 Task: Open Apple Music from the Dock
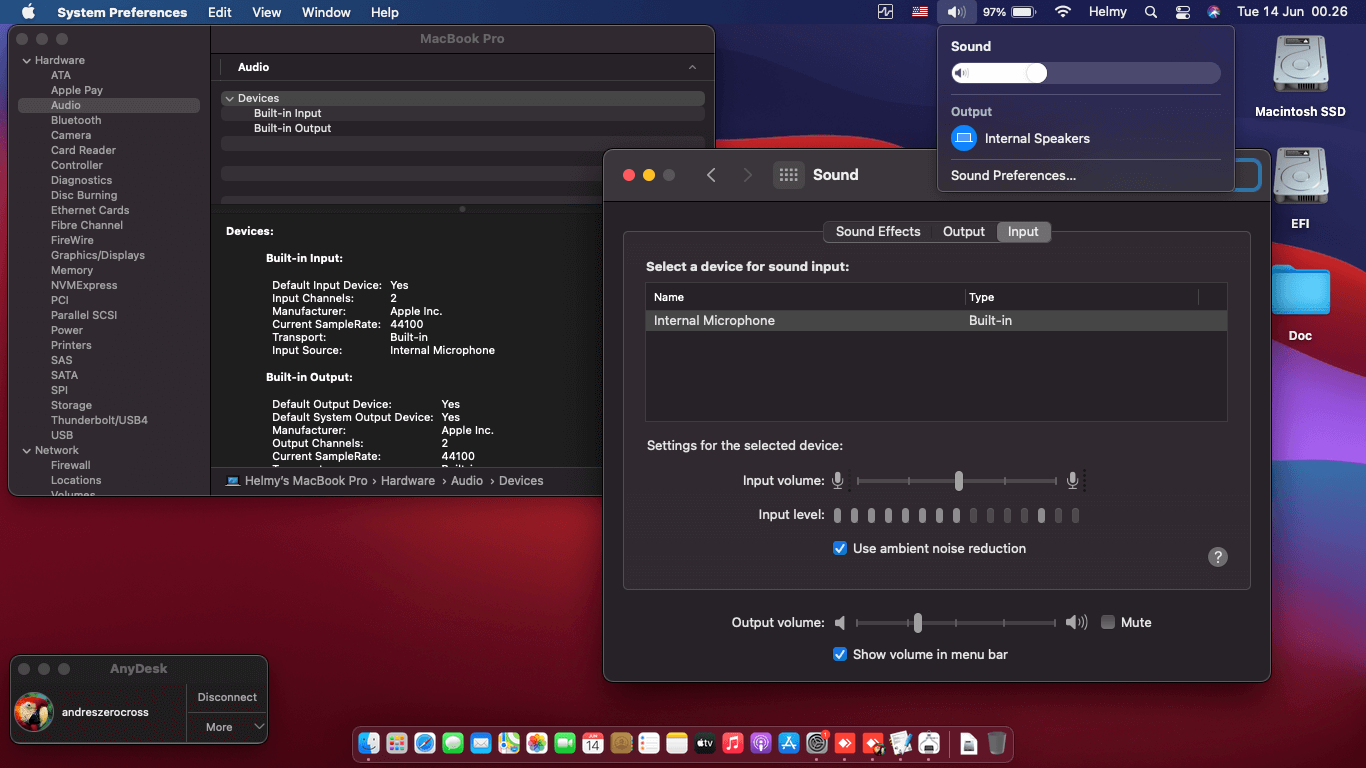click(x=732, y=743)
